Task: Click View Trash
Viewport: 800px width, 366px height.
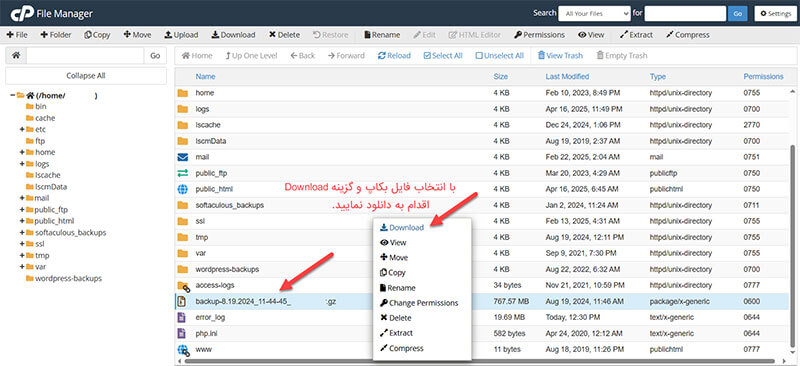Action: (x=560, y=56)
